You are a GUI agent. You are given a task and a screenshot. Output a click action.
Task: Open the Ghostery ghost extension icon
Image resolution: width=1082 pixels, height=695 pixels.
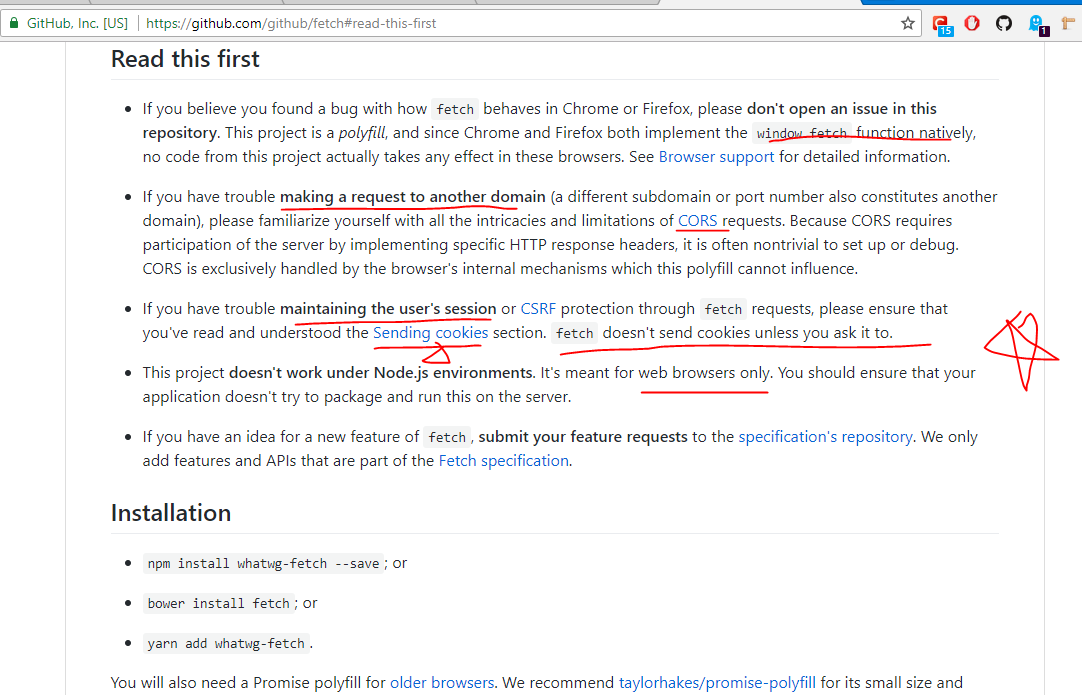[1038, 25]
